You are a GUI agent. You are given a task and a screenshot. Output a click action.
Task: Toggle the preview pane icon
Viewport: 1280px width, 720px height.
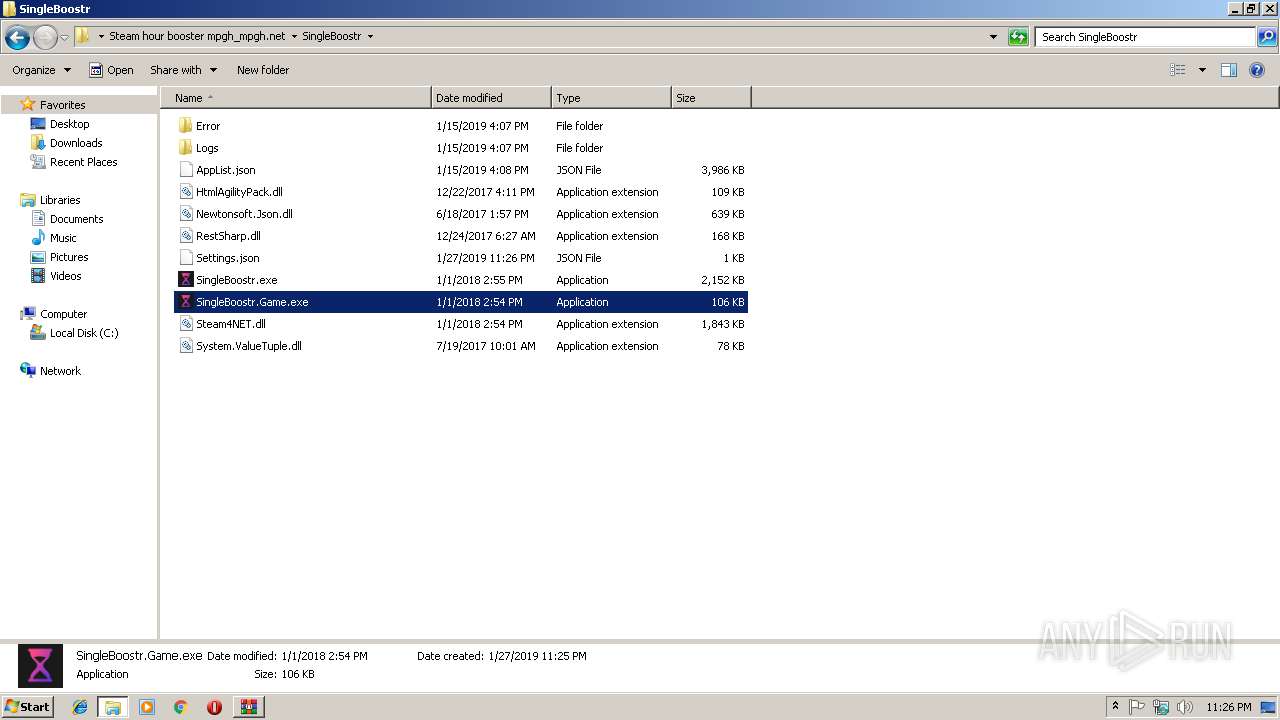coord(1229,70)
